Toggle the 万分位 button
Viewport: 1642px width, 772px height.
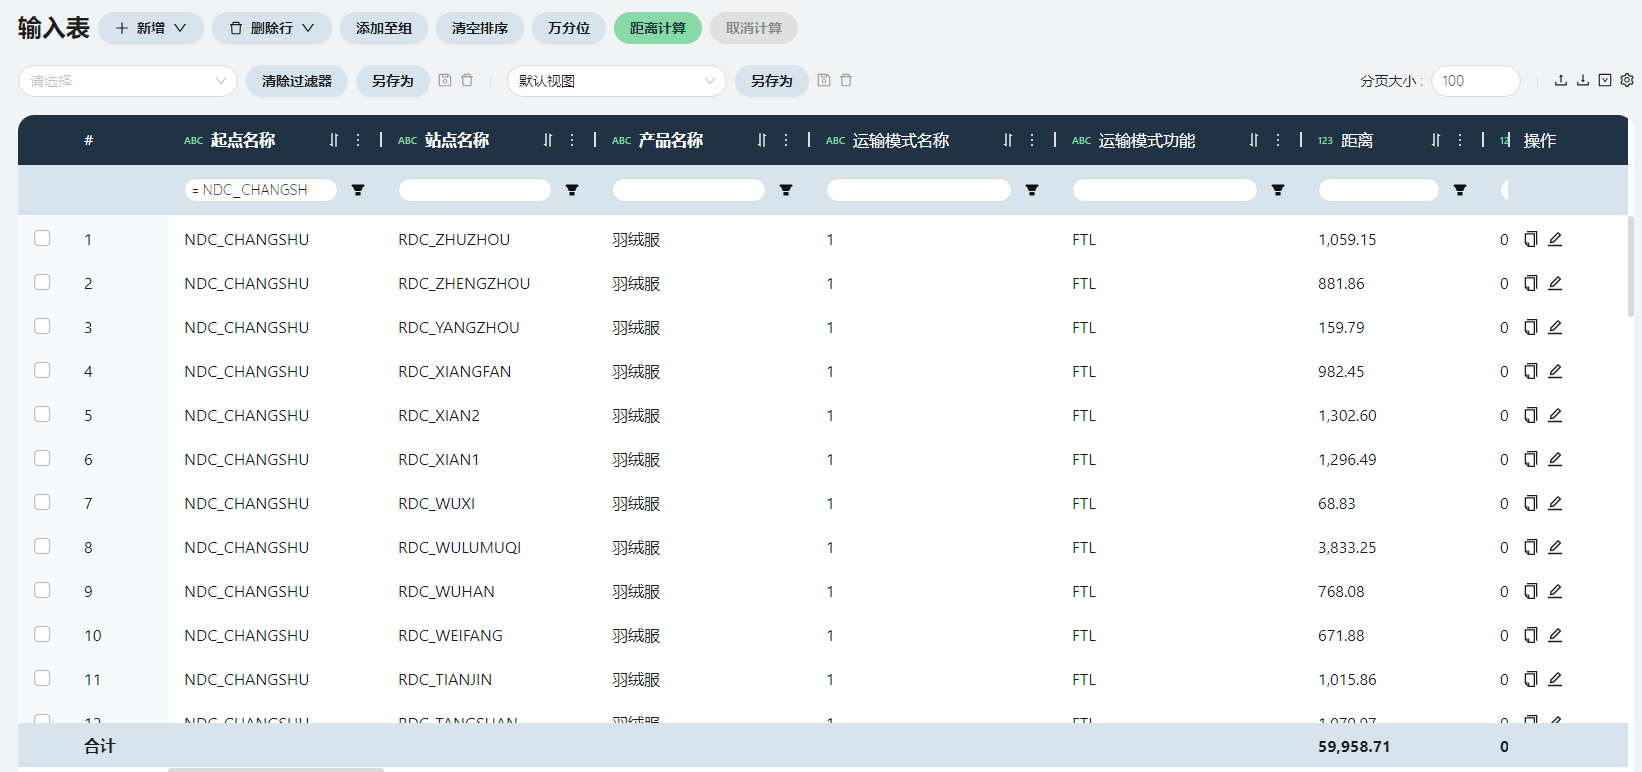tap(569, 28)
